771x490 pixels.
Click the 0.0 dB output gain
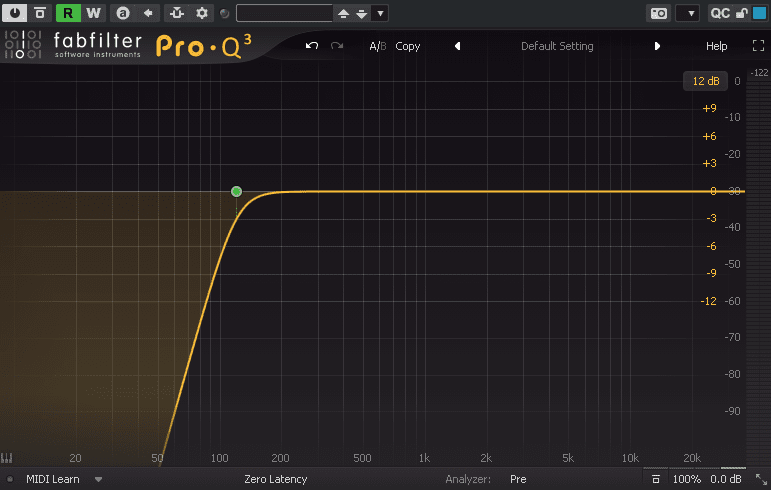click(726, 479)
